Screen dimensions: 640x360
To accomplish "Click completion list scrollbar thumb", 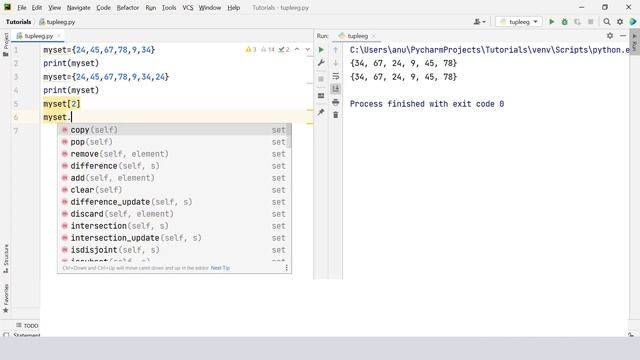I will pyautogui.click(x=290, y=136).
